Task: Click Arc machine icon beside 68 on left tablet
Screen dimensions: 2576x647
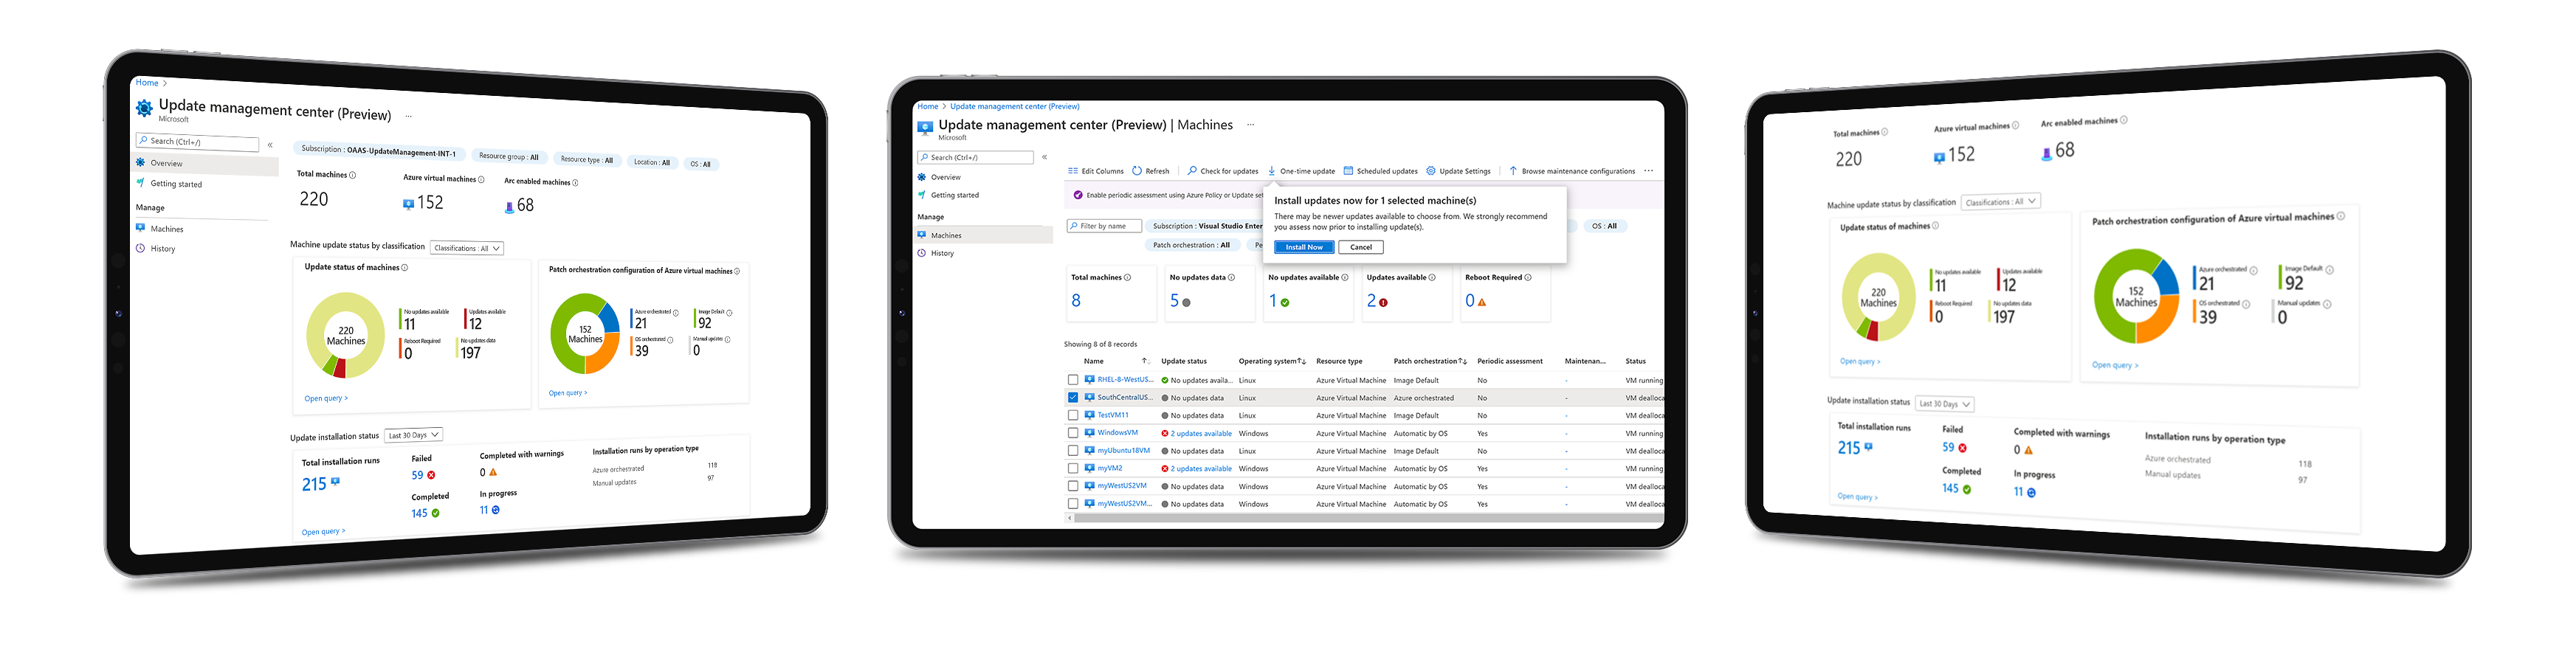Action: pyautogui.click(x=509, y=207)
